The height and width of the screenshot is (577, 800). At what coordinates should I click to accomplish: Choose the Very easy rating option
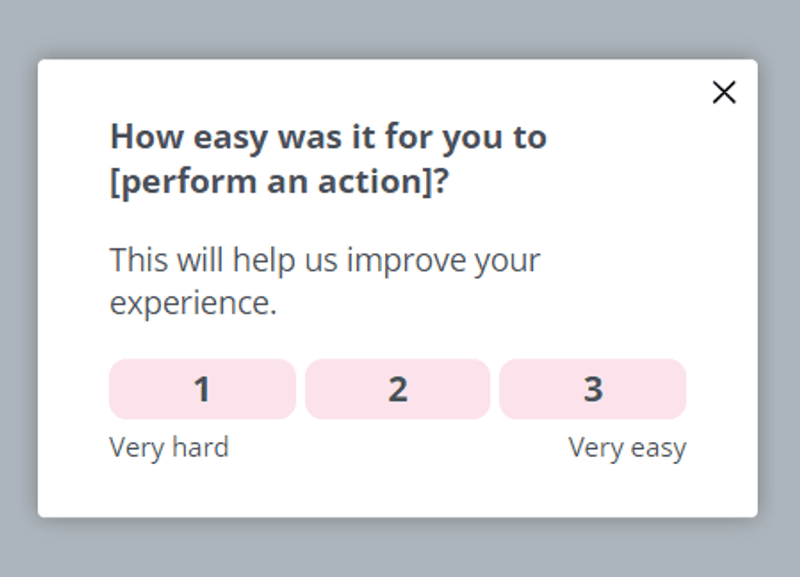pos(593,389)
